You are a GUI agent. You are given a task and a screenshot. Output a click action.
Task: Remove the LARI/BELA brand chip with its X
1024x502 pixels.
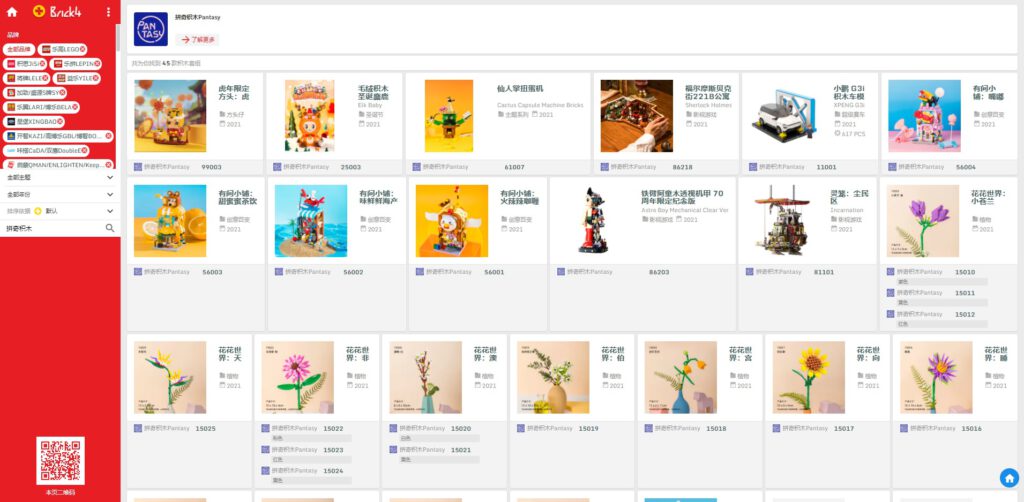pyautogui.click(x=75, y=107)
